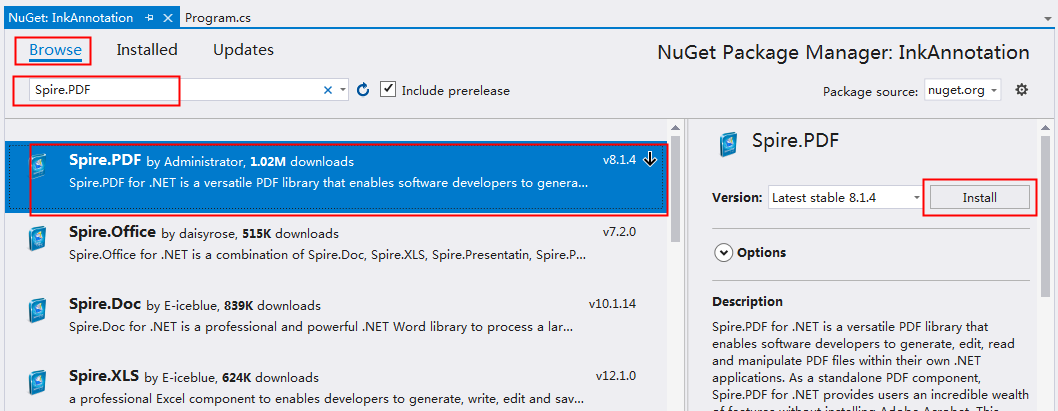Expand the Options section

(724, 253)
